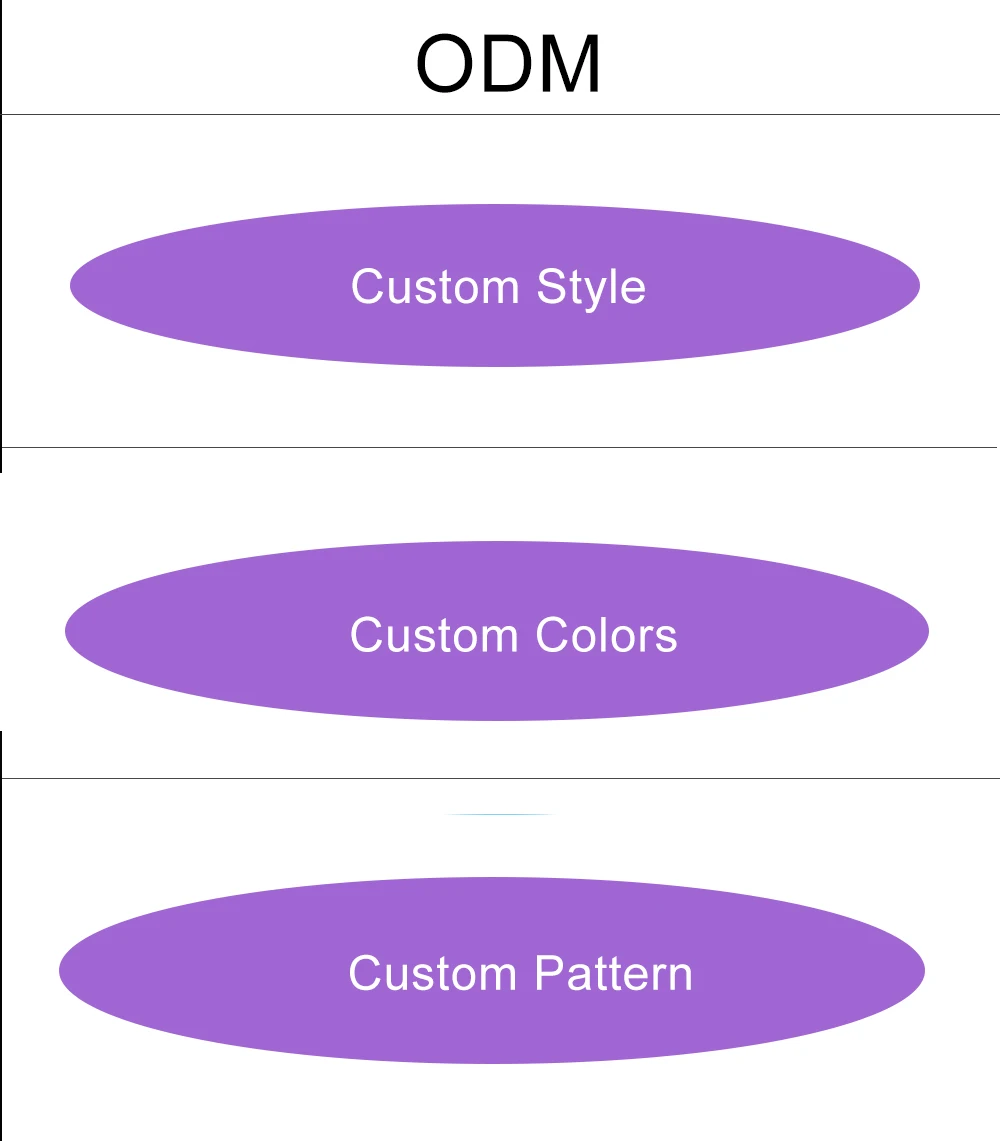Click the letter O in ODM title
This screenshot has width=1000, height=1141.
point(446,66)
